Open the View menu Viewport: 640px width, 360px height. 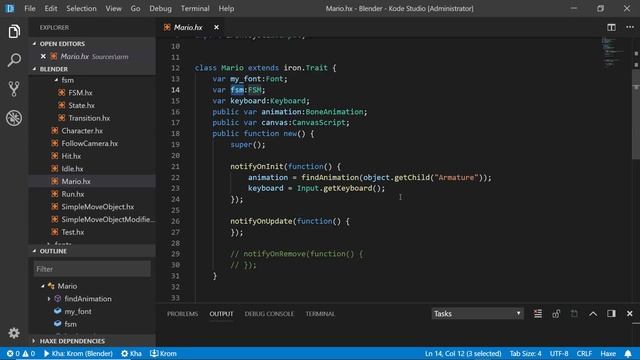[113, 8]
